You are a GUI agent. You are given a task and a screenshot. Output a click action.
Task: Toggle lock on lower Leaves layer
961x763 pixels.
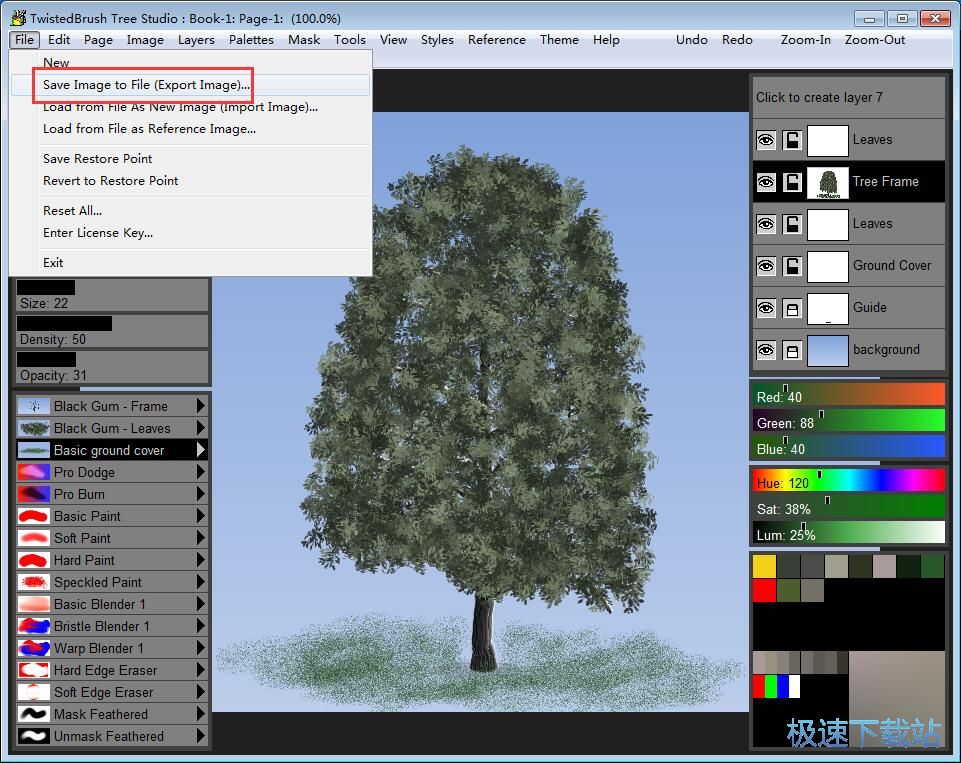(x=792, y=224)
